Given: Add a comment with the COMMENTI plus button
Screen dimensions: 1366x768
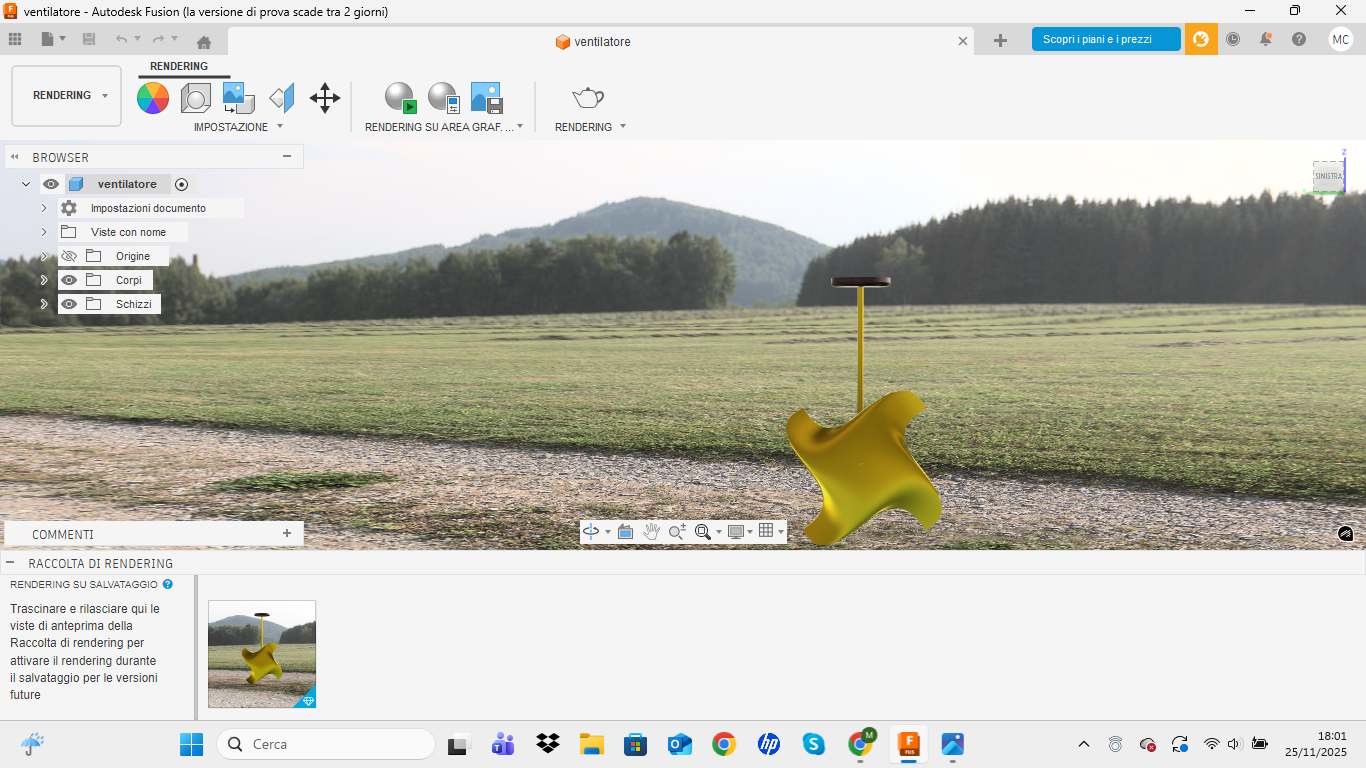Looking at the screenshot, I should coord(288,533).
